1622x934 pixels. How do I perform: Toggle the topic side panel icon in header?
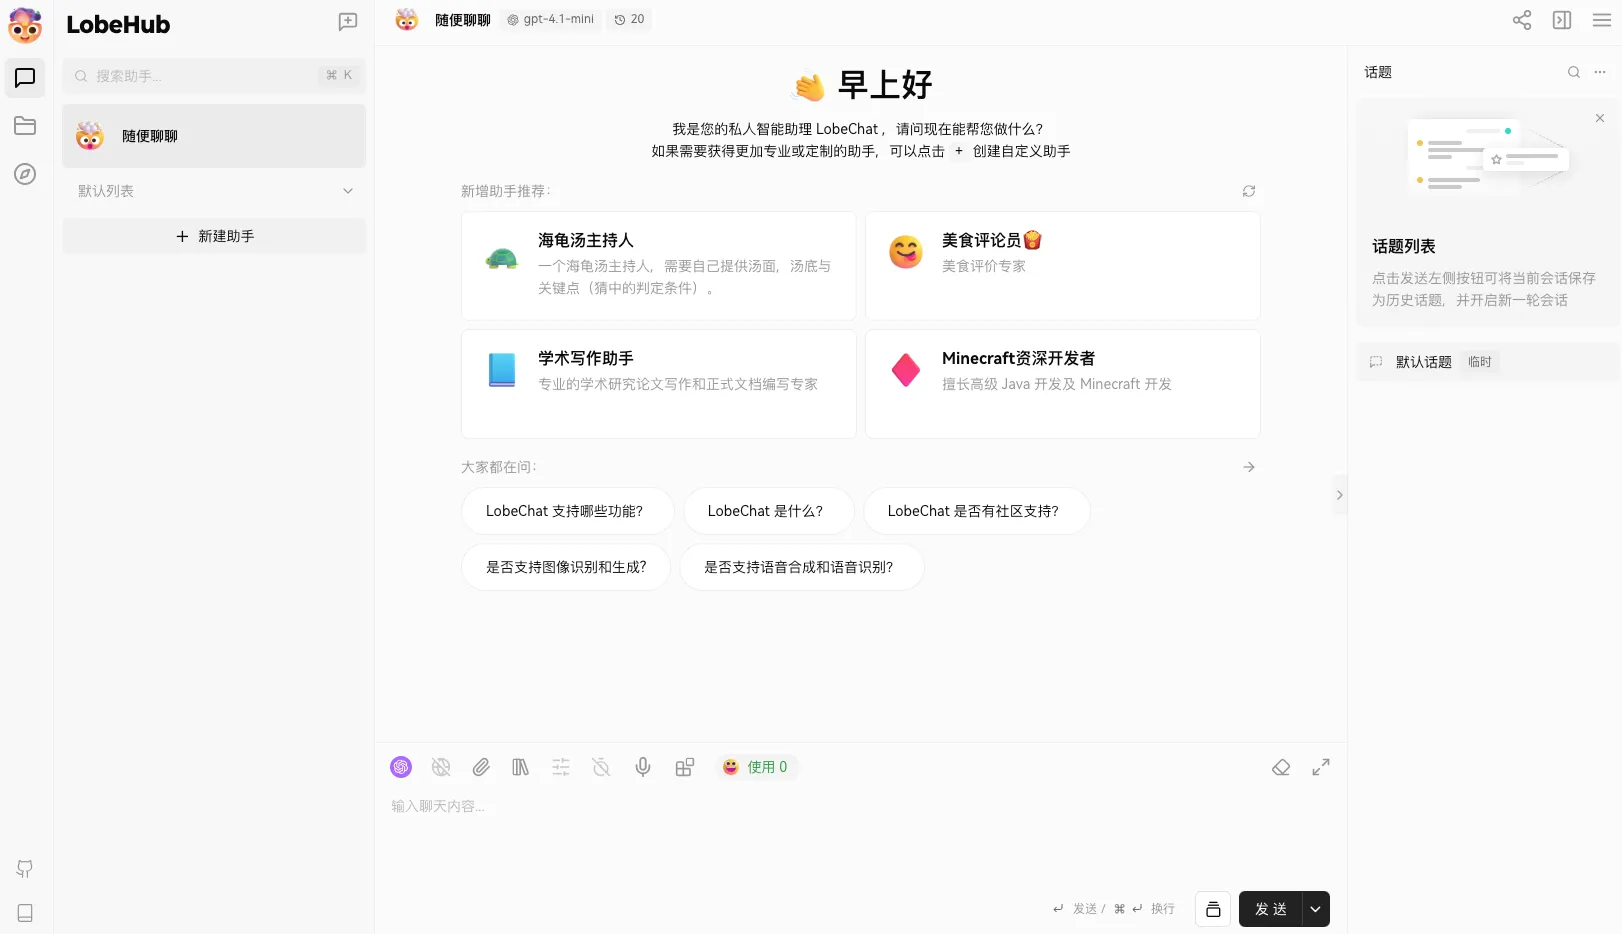pyautogui.click(x=1562, y=20)
